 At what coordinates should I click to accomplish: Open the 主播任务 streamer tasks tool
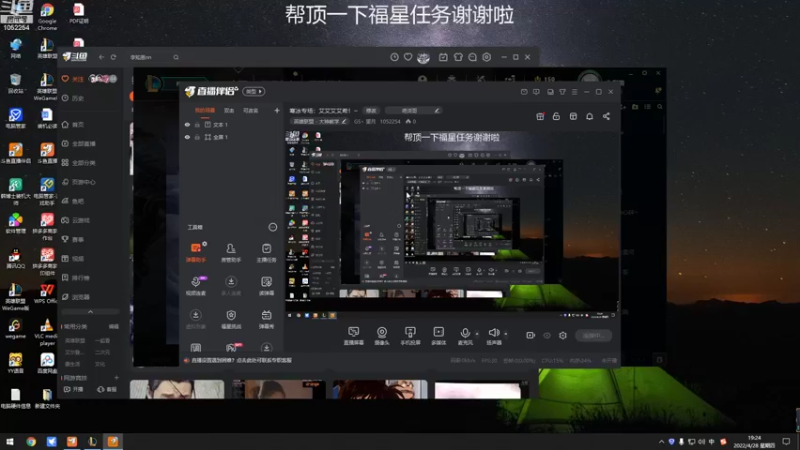[x=266, y=253]
